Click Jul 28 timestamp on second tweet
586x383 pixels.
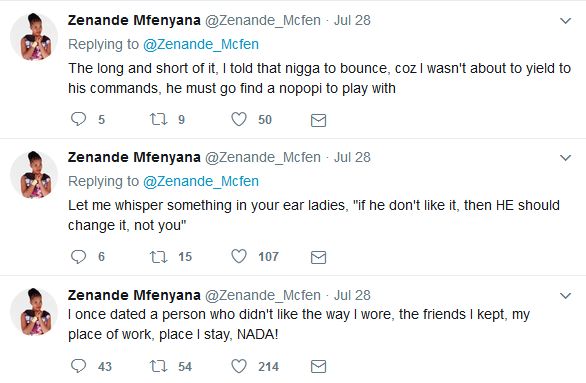coord(352,157)
